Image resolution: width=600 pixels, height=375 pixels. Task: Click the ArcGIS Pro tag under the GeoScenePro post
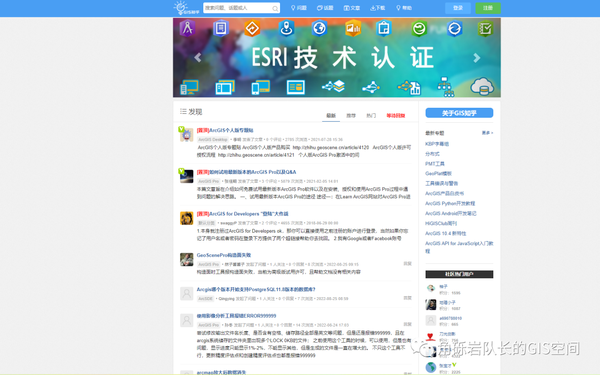[209, 264]
